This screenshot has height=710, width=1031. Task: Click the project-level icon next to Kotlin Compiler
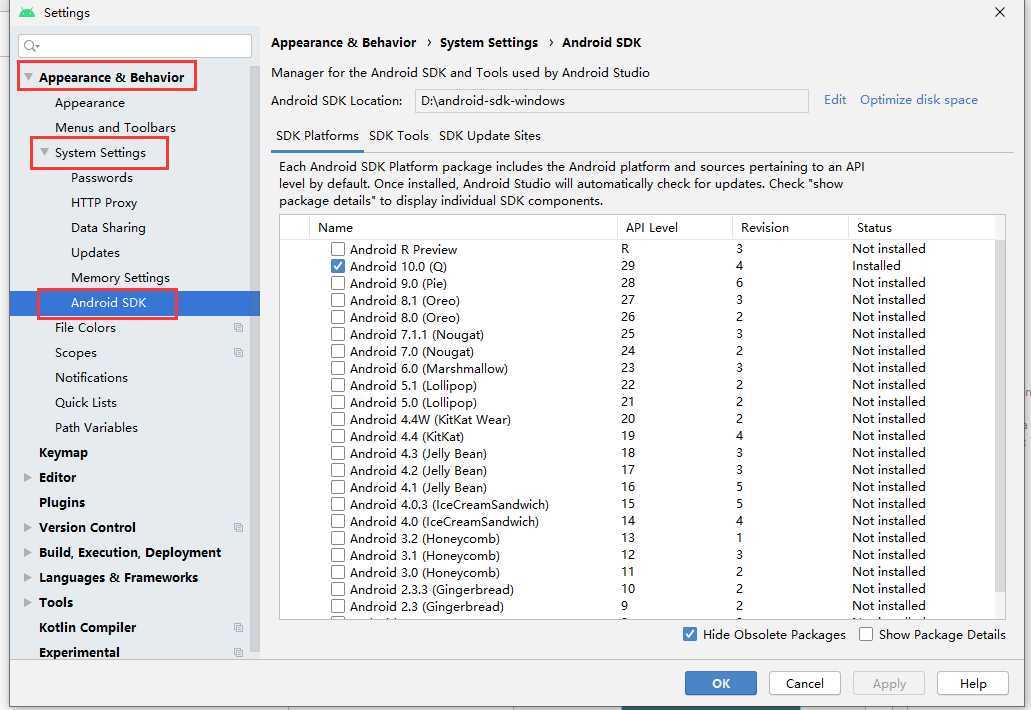[x=238, y=627]
